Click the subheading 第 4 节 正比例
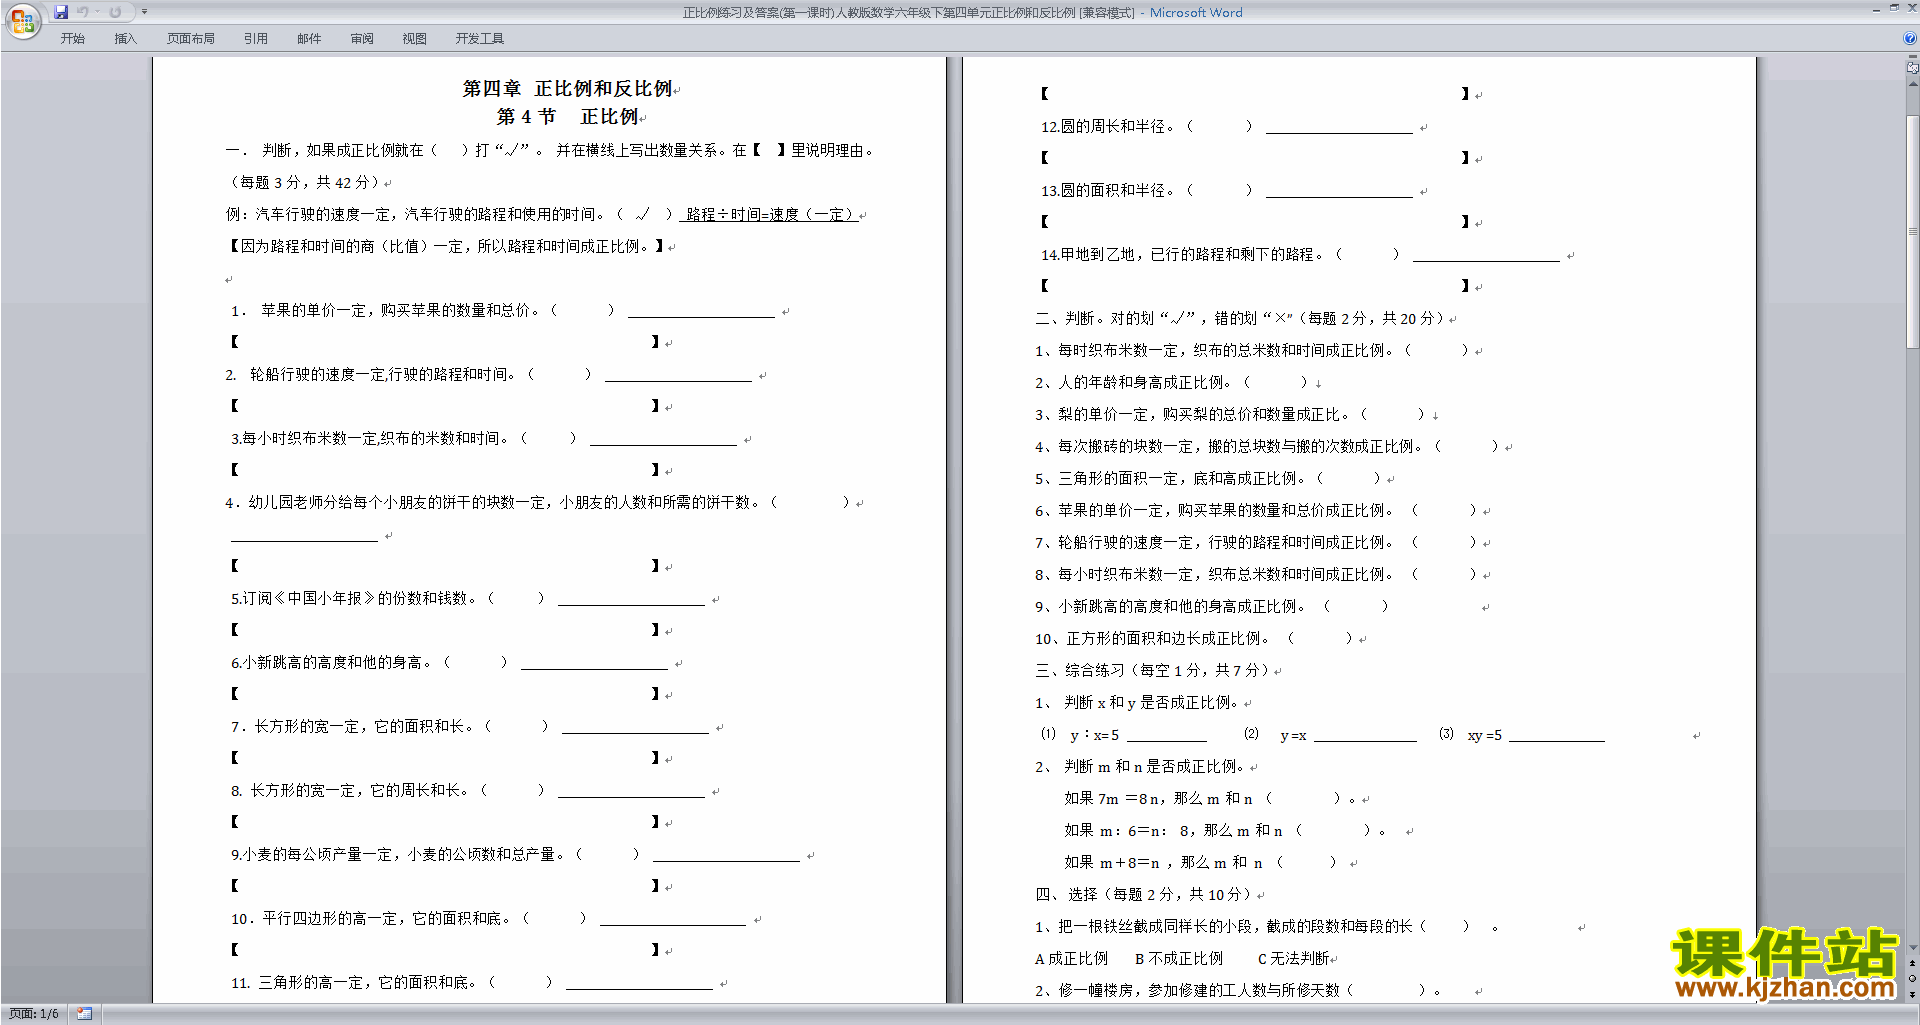Viewport: 1920px width, 1025px height. 567,116
